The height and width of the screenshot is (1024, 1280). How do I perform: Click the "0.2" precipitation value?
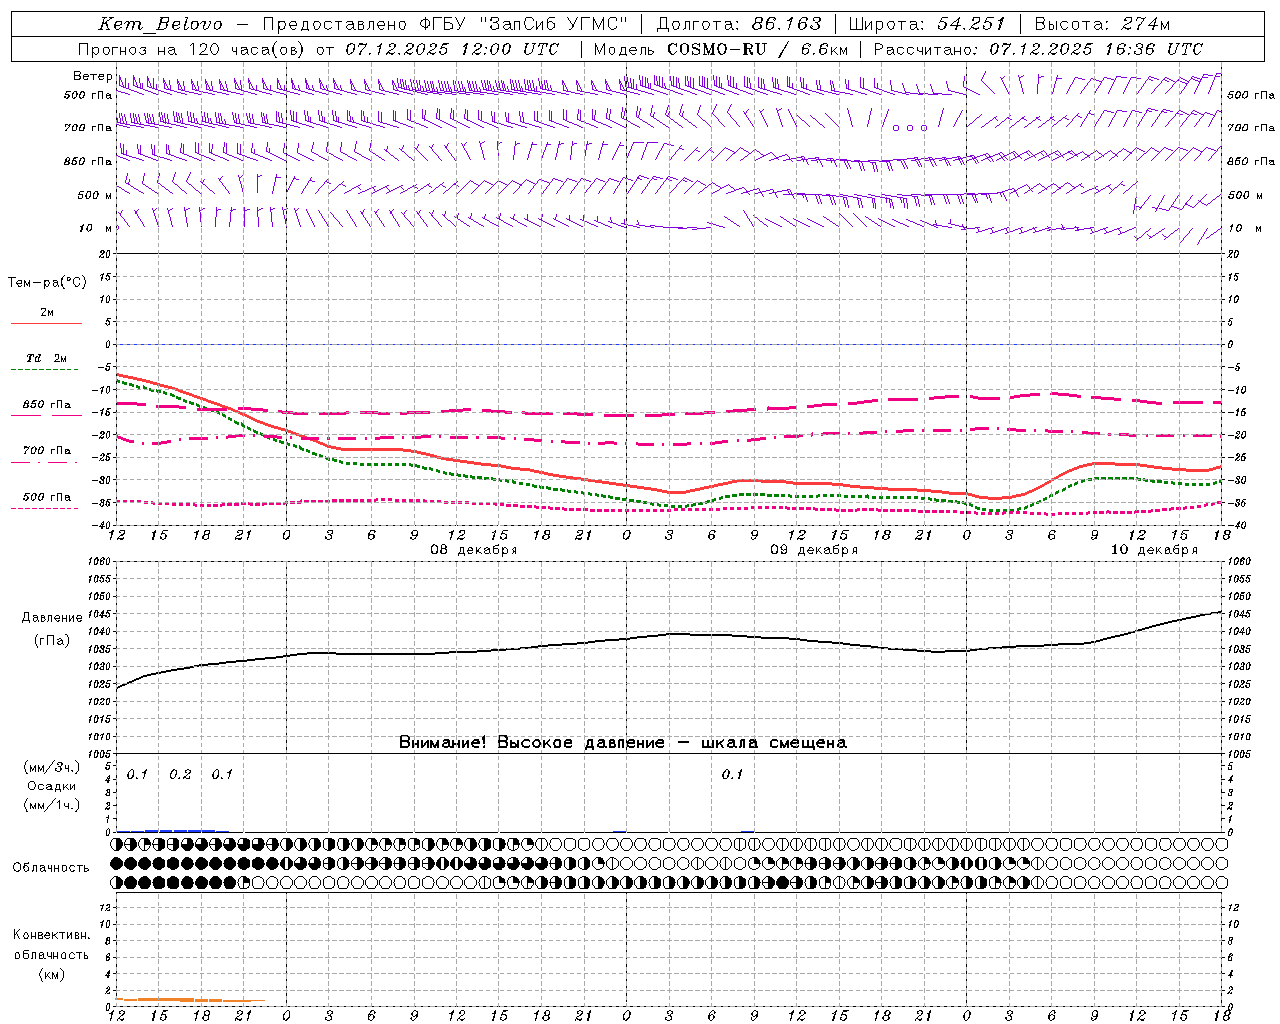click(x=180, y=775)
